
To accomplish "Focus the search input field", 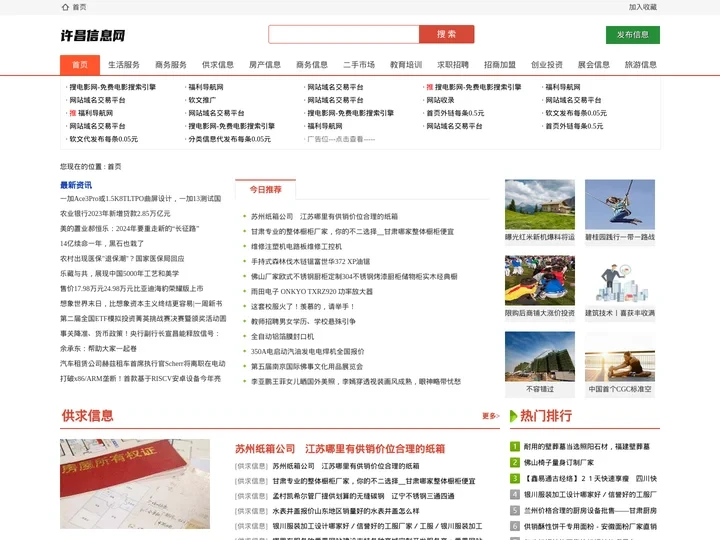I will point(343,34).
